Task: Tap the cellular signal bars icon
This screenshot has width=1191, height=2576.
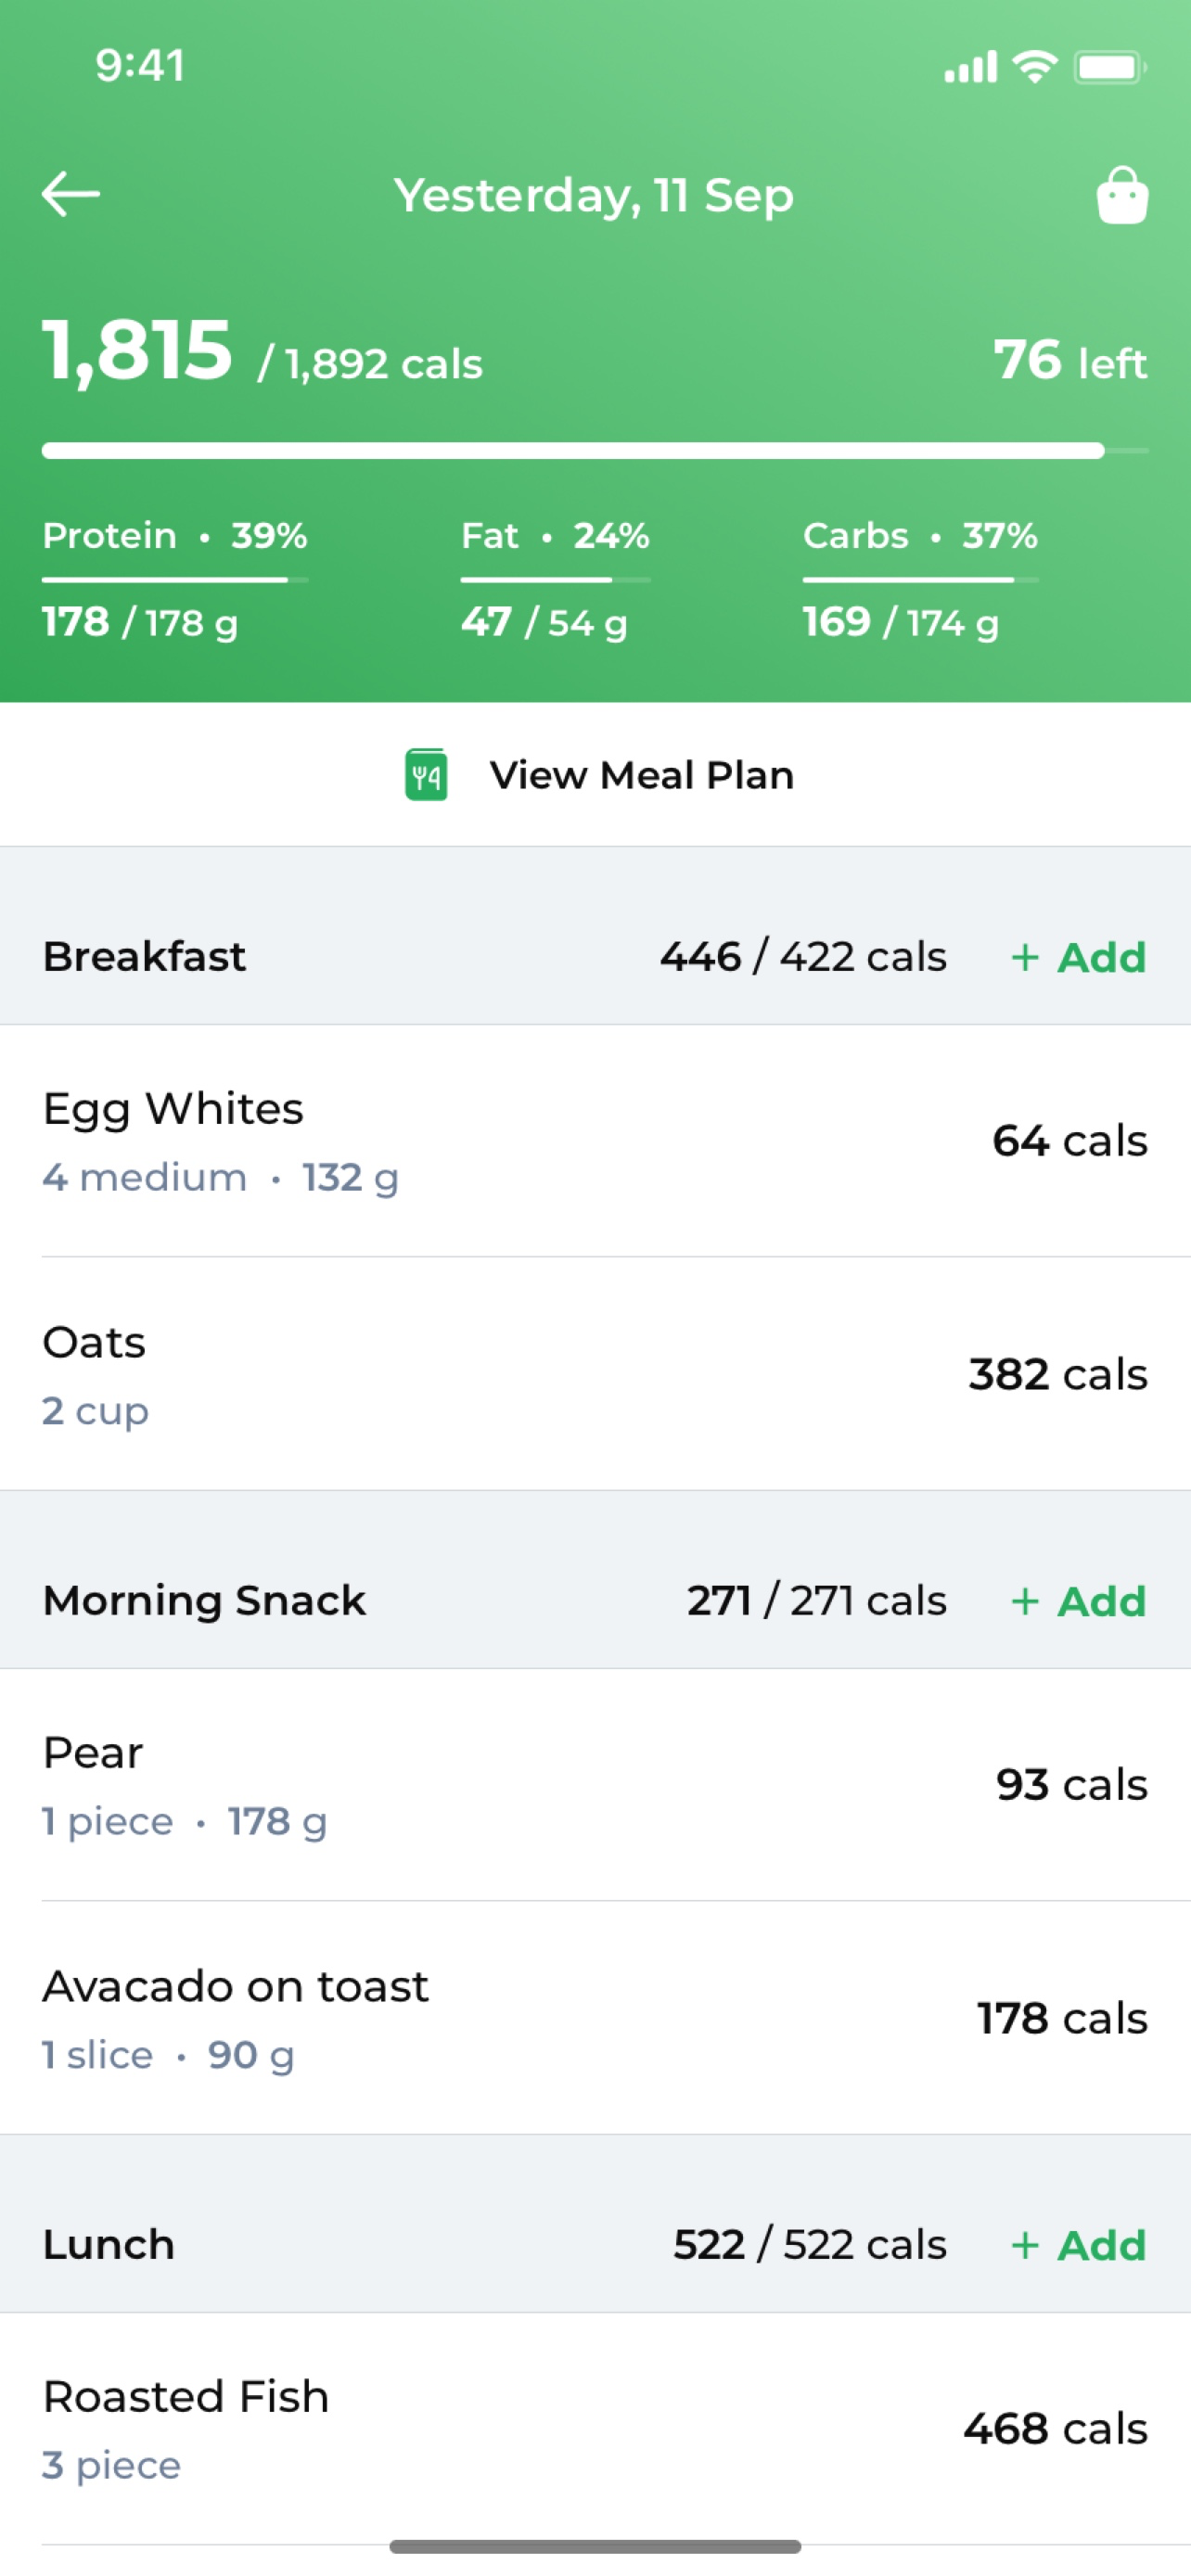Action: coord(970,67)
